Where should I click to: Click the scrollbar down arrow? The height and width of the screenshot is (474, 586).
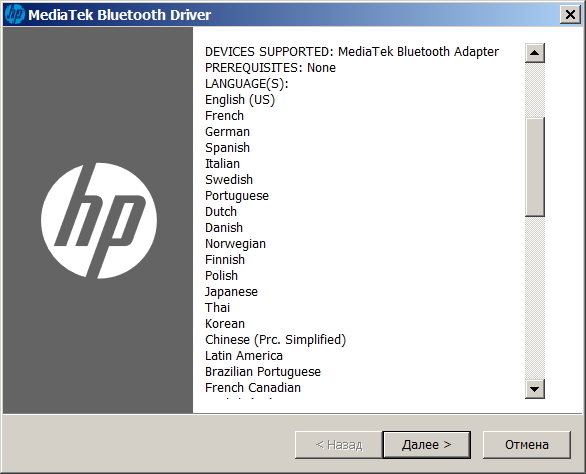pos(534,389)
